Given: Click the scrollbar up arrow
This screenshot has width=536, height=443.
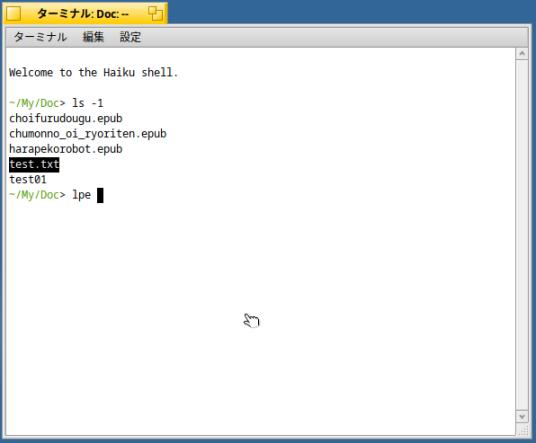Looking at the screenshot, I should coord(522,54).
